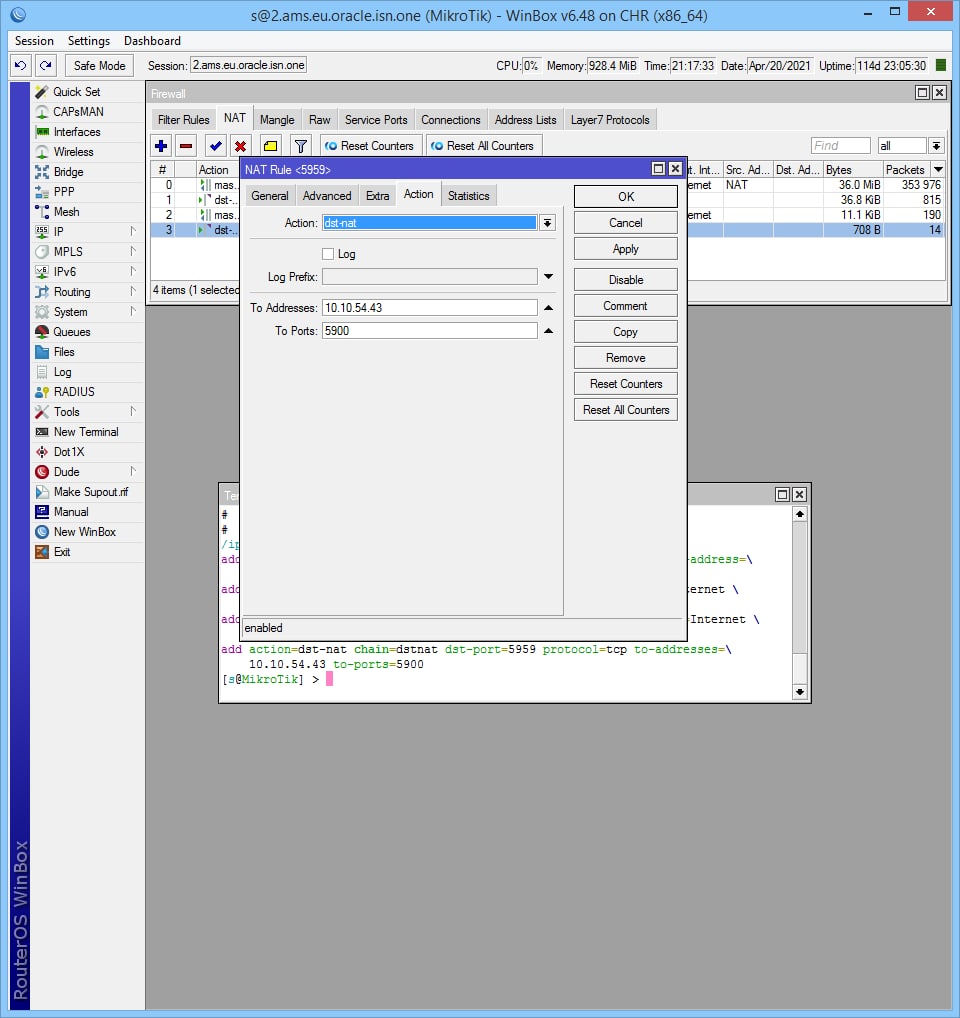Open Bridge from sidebar
Screen dimensions: 960x1018
pos(68,172)
